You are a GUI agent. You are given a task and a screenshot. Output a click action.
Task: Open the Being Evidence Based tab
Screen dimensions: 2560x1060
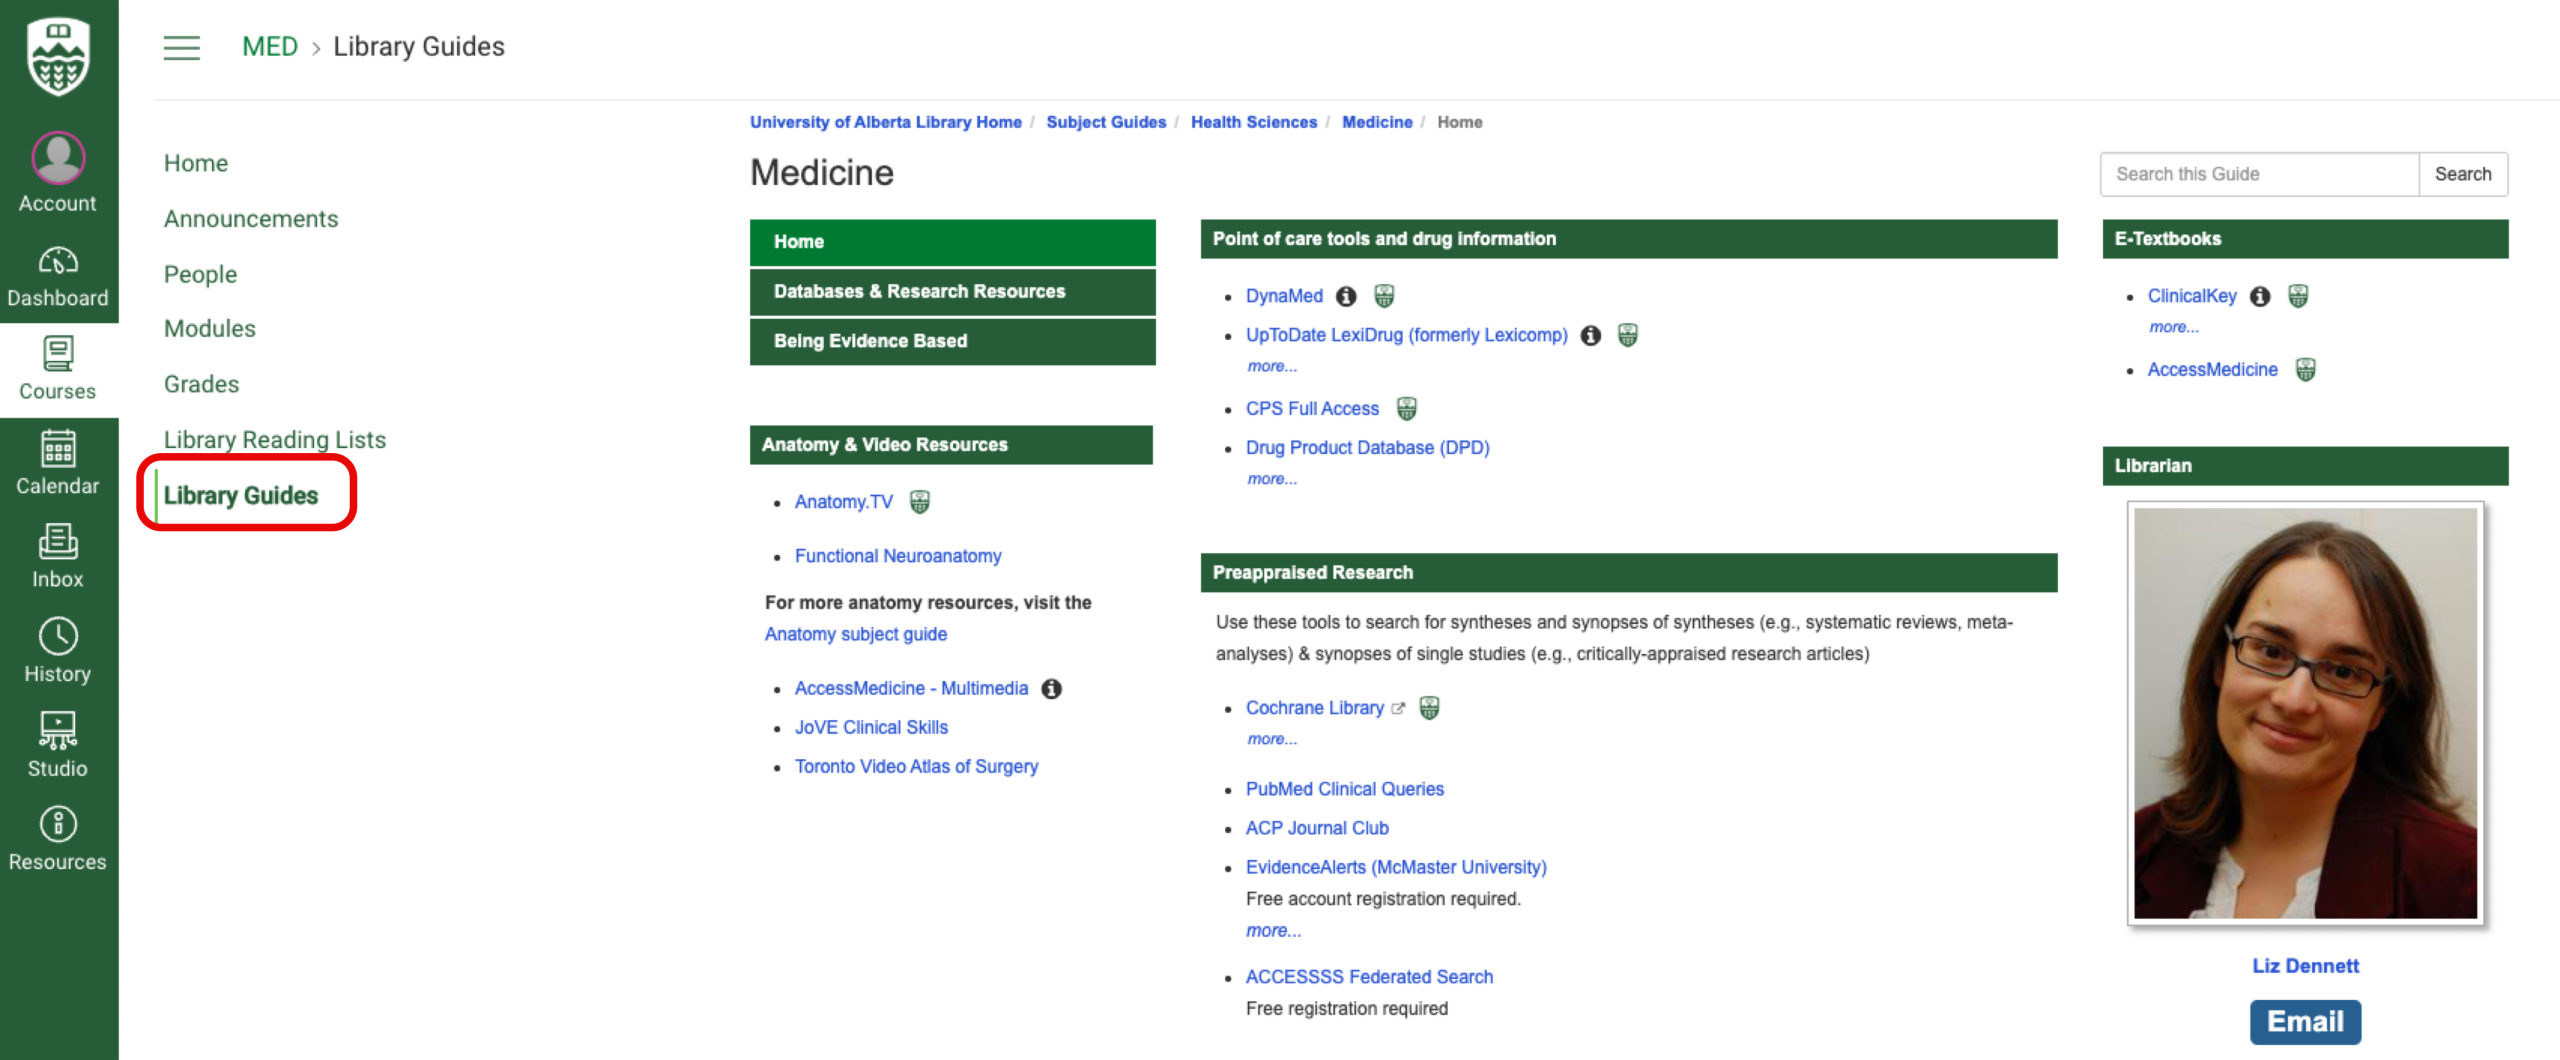click(952, 341)
